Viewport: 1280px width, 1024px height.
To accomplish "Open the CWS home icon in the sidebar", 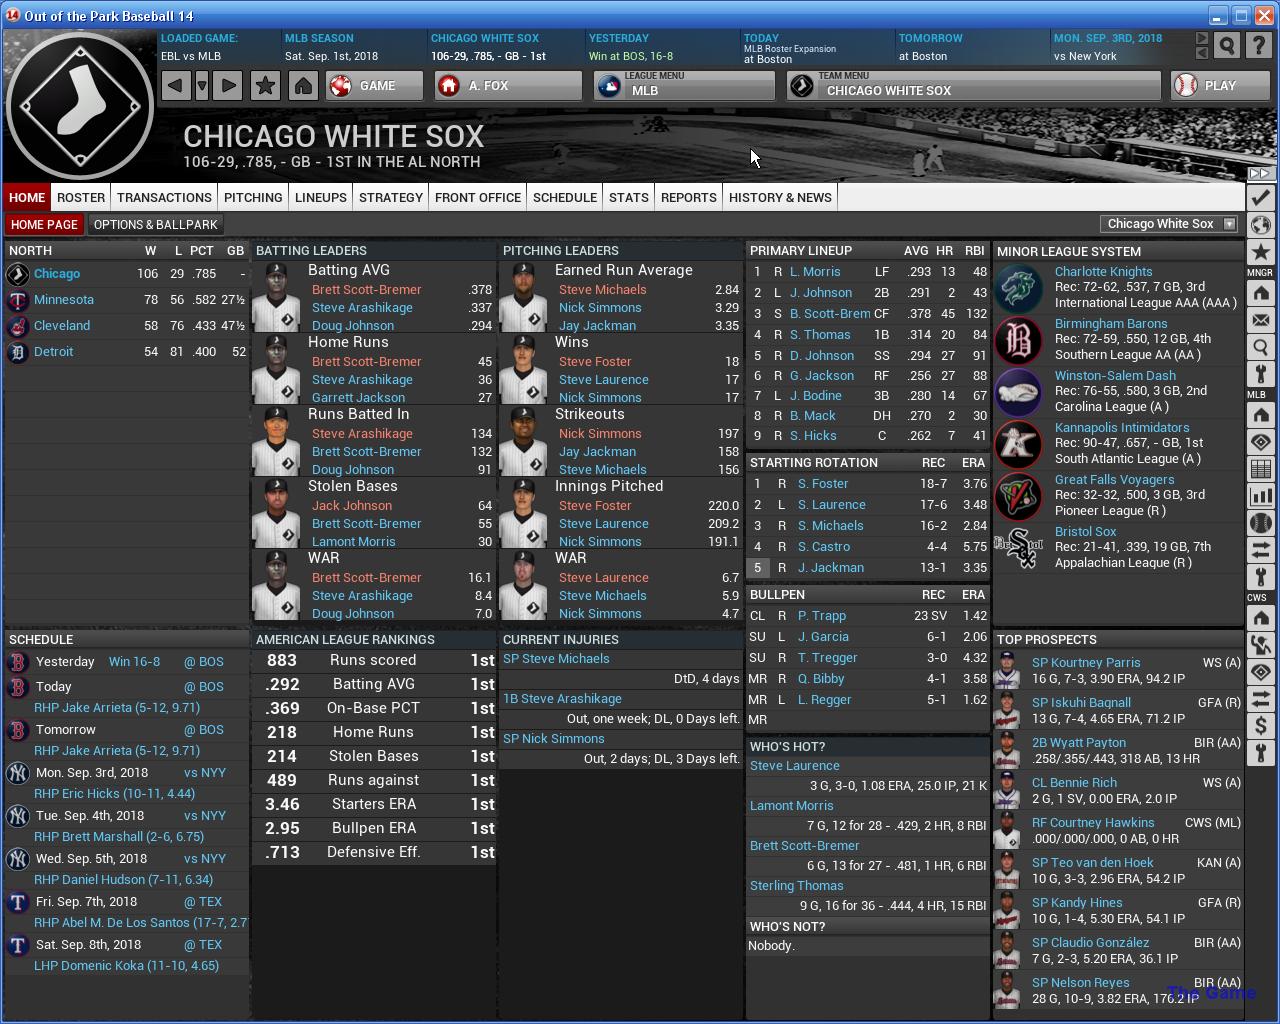I will pos(1260,617).
